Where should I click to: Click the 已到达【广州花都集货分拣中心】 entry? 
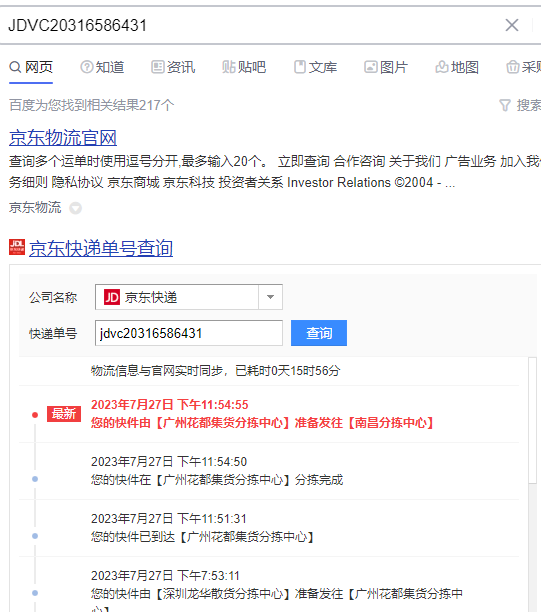coord(202,537)
